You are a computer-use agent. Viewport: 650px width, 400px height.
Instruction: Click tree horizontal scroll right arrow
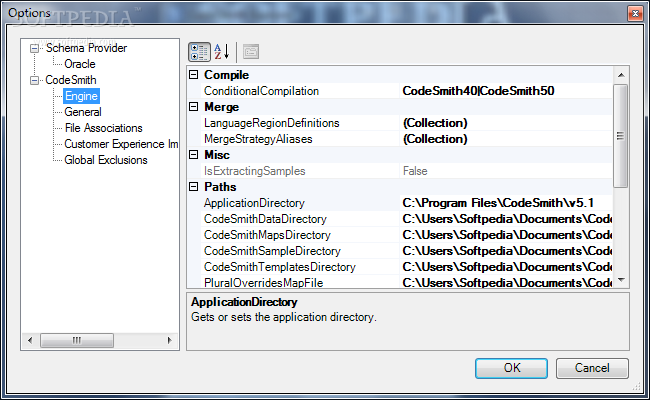[170, 340]
